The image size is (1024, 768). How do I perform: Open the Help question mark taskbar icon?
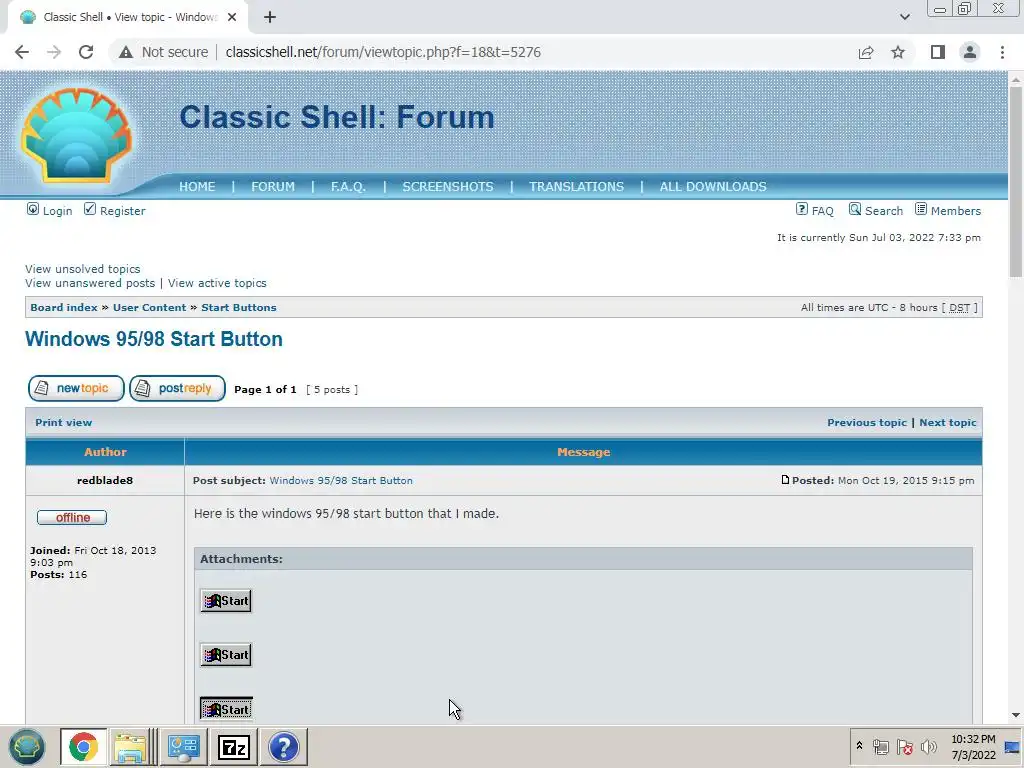pos(283,747)
